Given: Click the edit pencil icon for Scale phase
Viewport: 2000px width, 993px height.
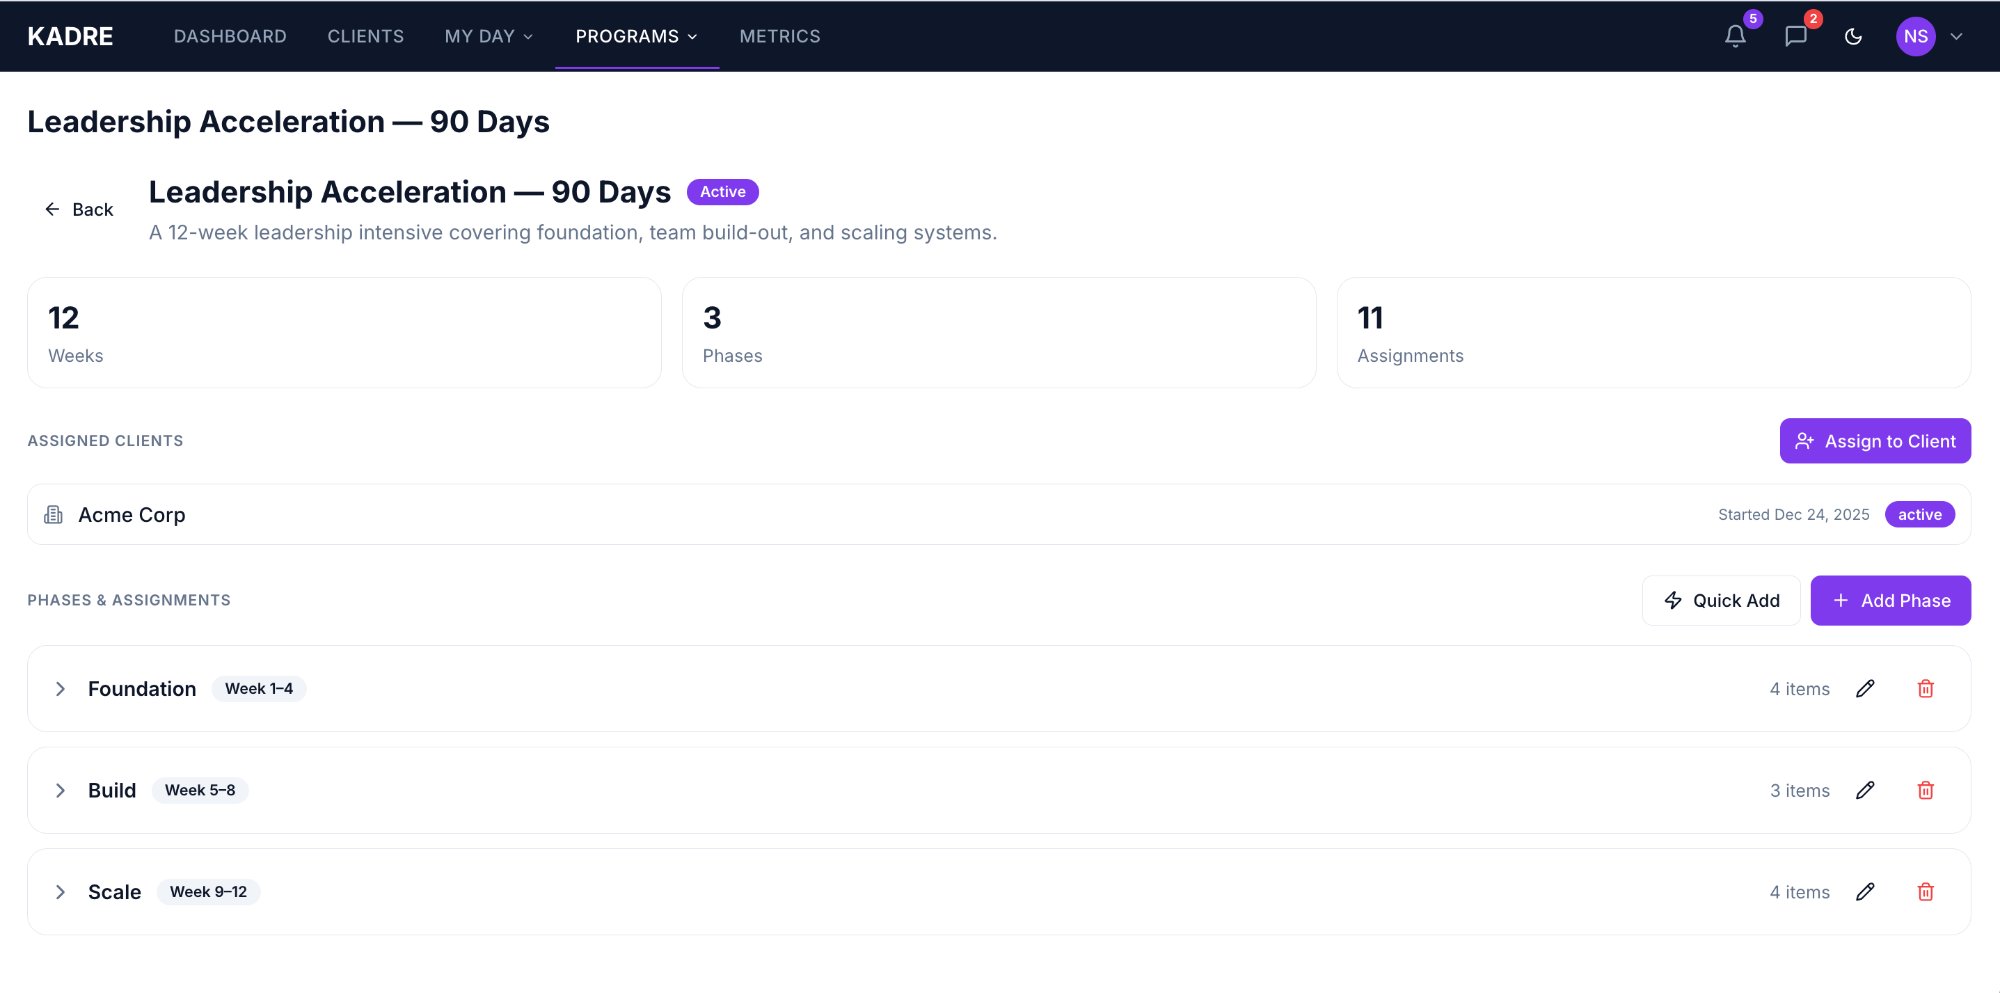Looking at the screenshot, I should click(x=1864, y=891).
